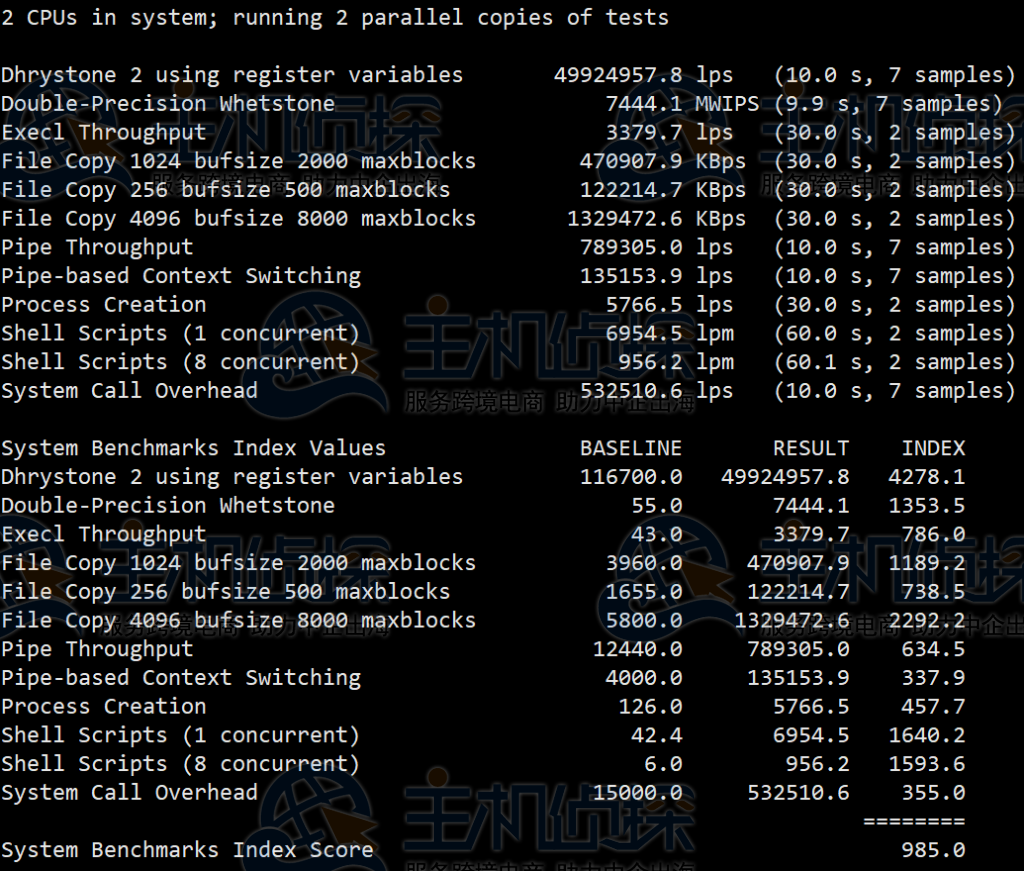Click the INDEX column header
1024x871 pixels.
[x=933, y=447]
